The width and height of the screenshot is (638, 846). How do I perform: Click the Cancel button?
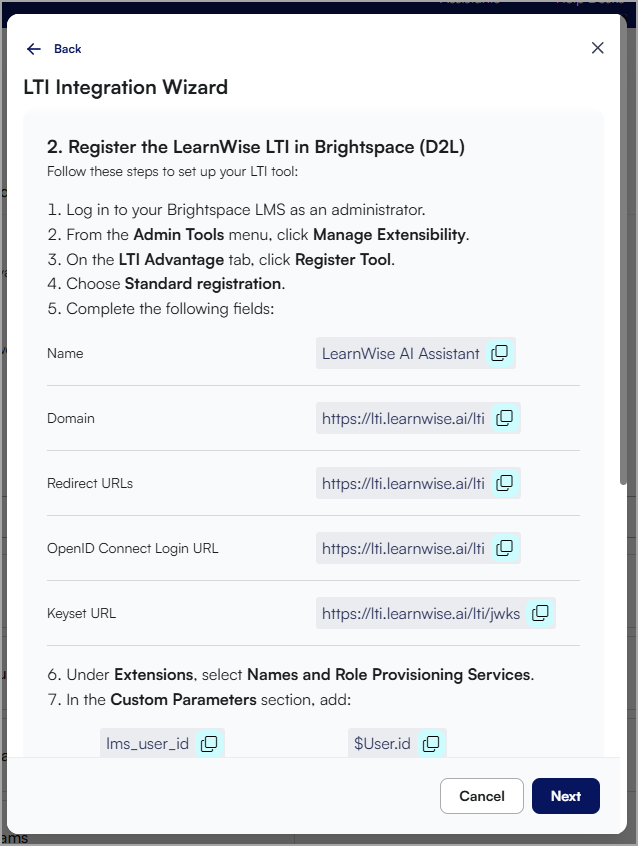[481, 796]
